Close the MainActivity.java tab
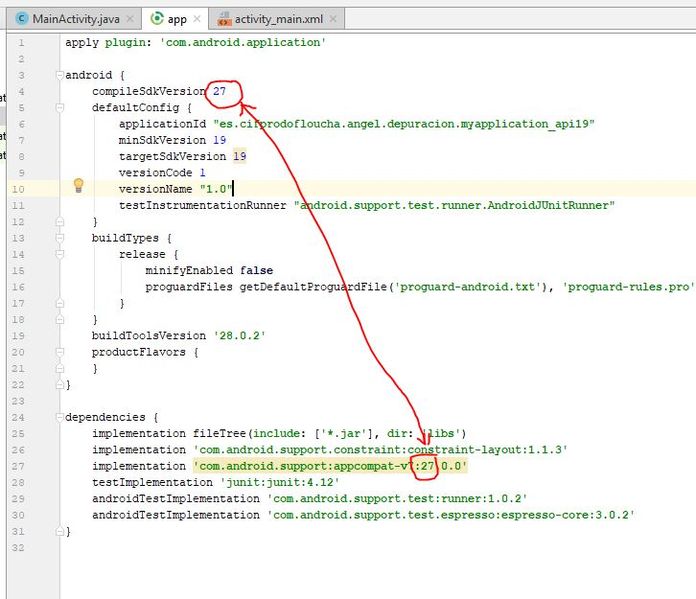Image resolution: width=696 pixels, height=599 pixels. click(x=130, y=19)
